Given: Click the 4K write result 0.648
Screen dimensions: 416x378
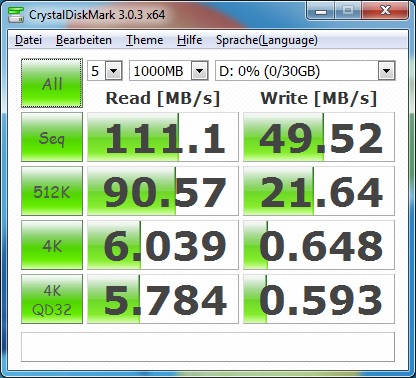Looking at the screenshot, I should (x=319, y=245).
